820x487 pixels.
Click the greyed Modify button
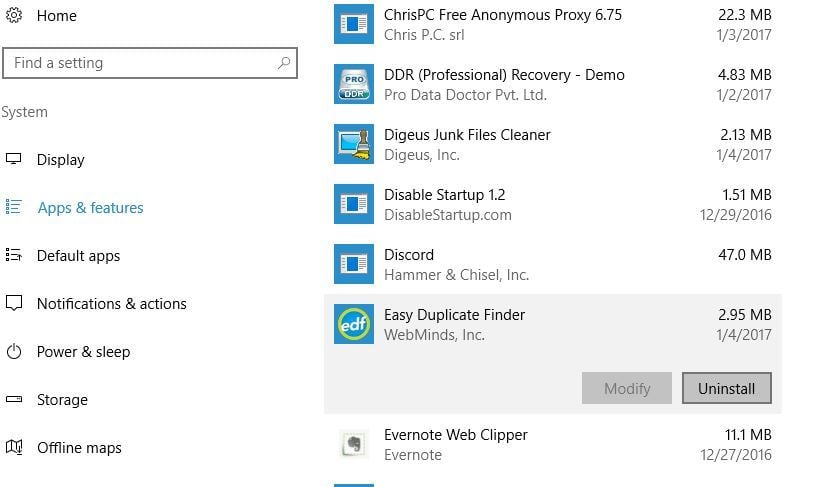(x=627, y=388)
